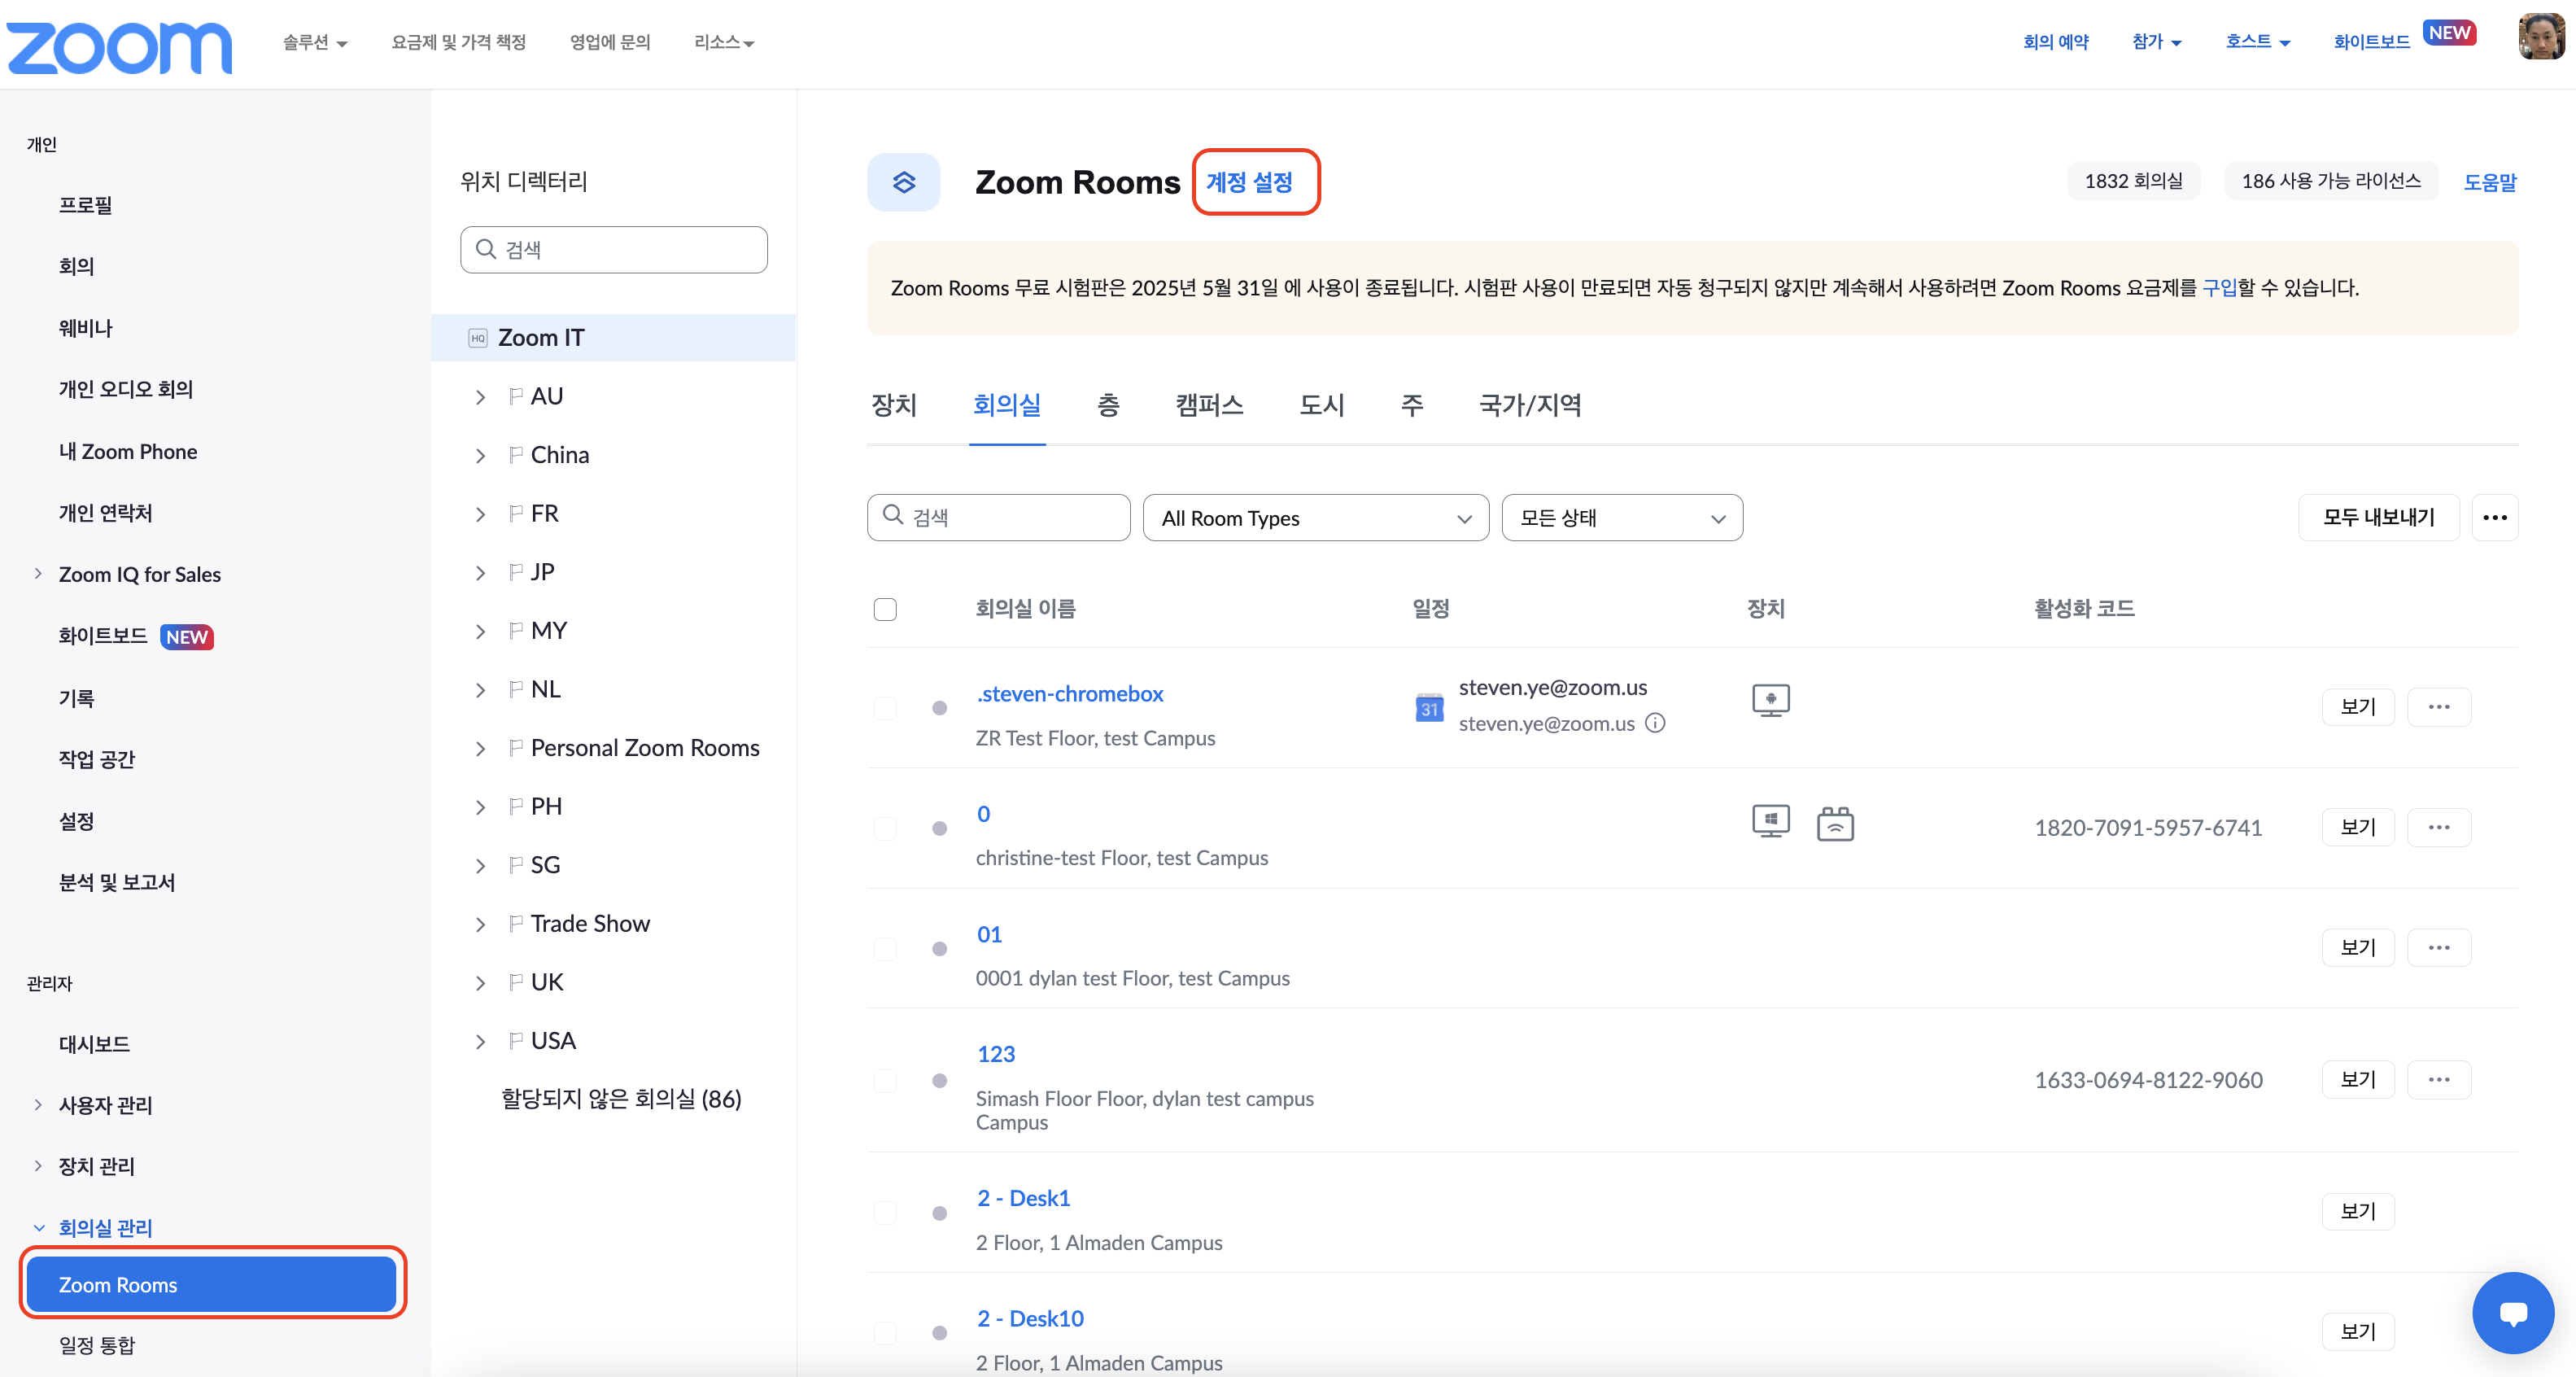2576x1377 pixels.
Task: Click the scheduling display icon for room 0
Action: click(1835, 824)
